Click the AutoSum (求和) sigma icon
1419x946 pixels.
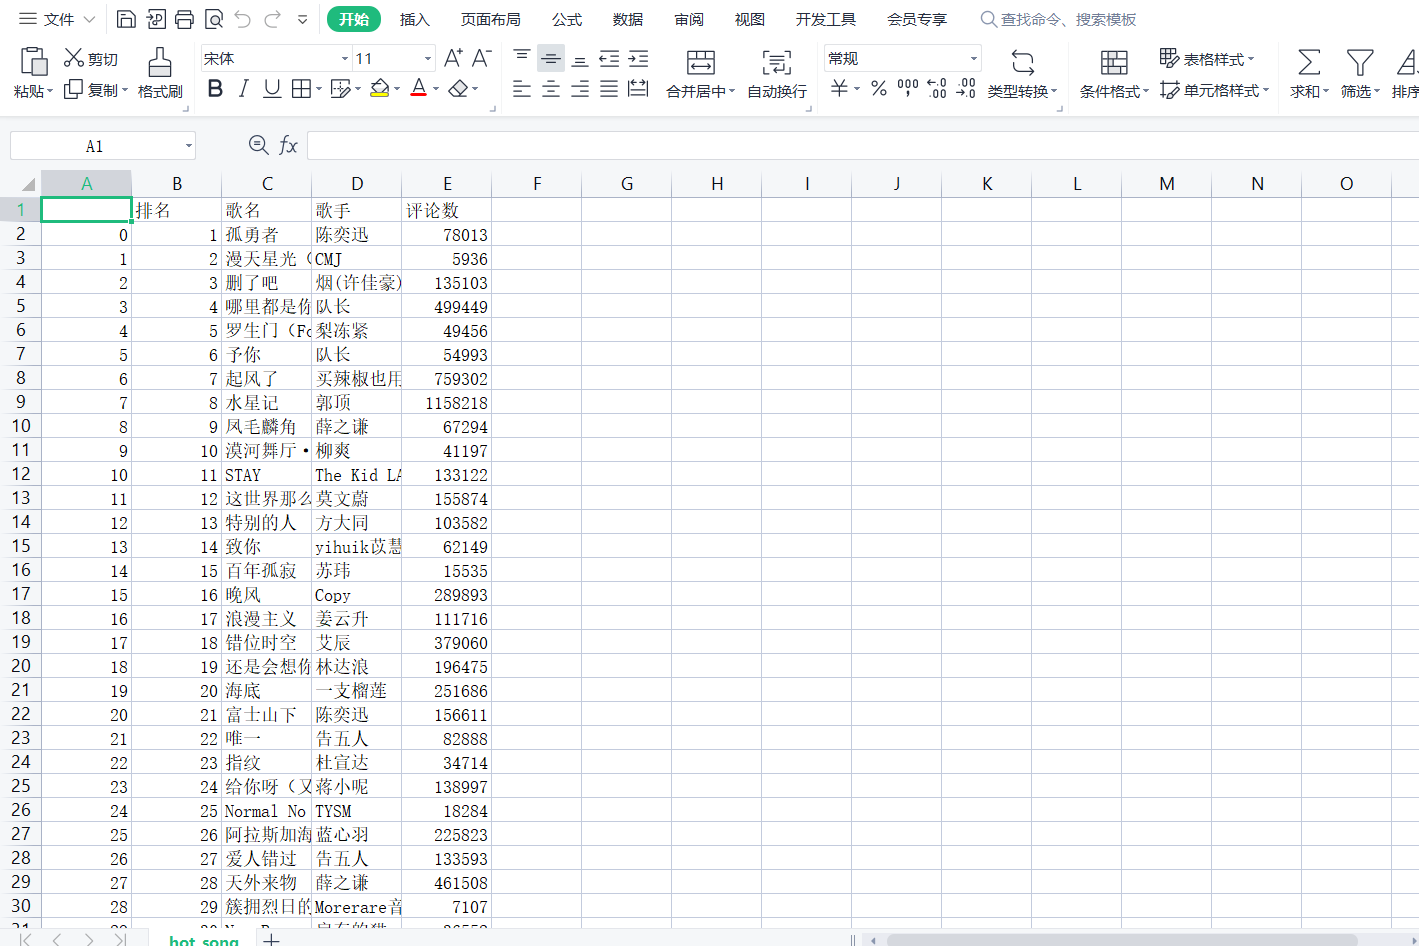(1308, 62)
